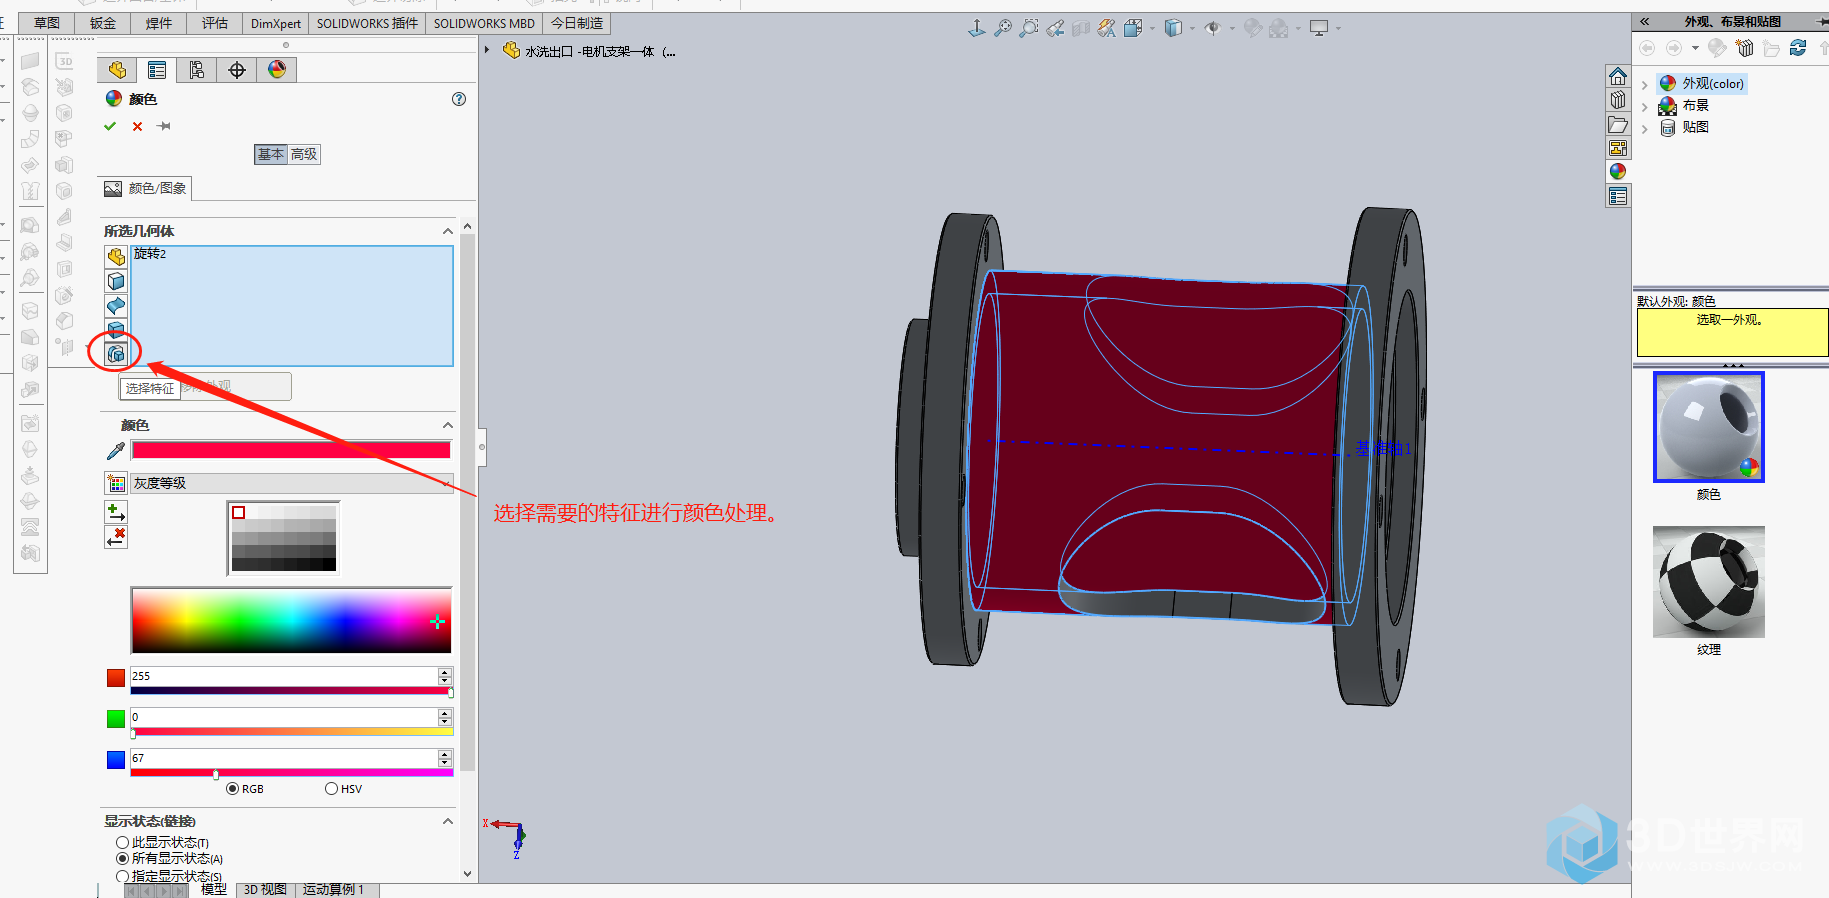Open the ConfigurationManager tab
The height and width of the screenshot is (898, 1829).
(x=197, y=69)
